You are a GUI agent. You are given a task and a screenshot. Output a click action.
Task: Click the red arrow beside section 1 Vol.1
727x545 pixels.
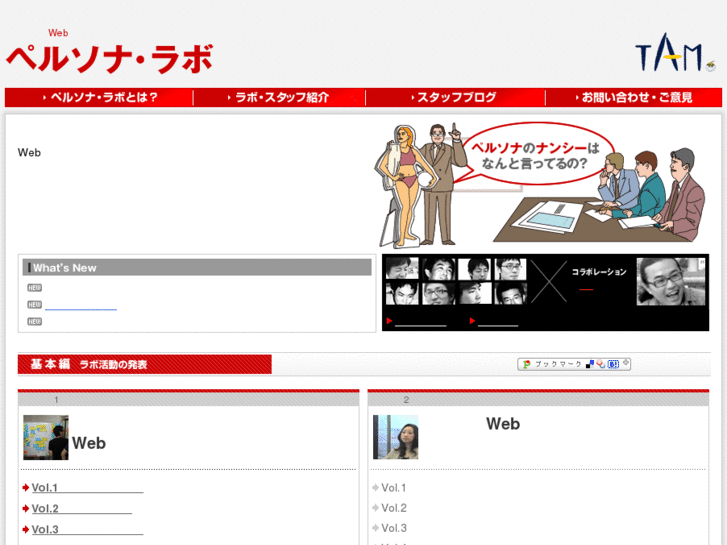[26, 487]
